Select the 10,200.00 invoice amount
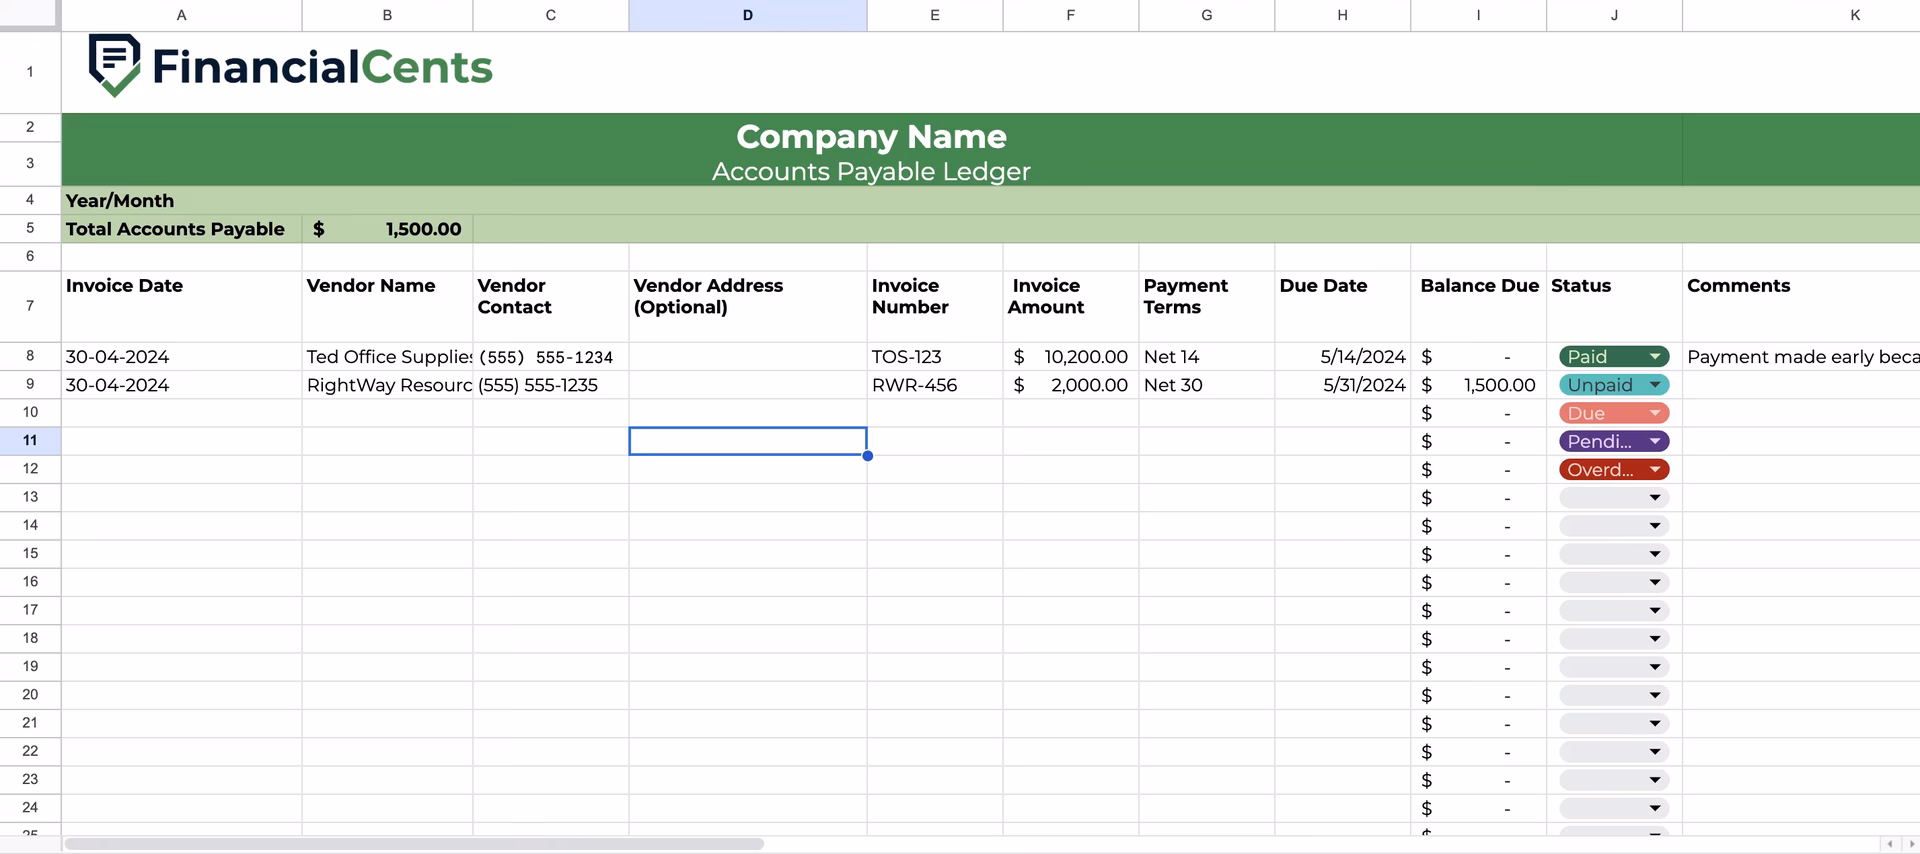The height and width of the screenshot is (854, 1920). (x=1071, y=357)
